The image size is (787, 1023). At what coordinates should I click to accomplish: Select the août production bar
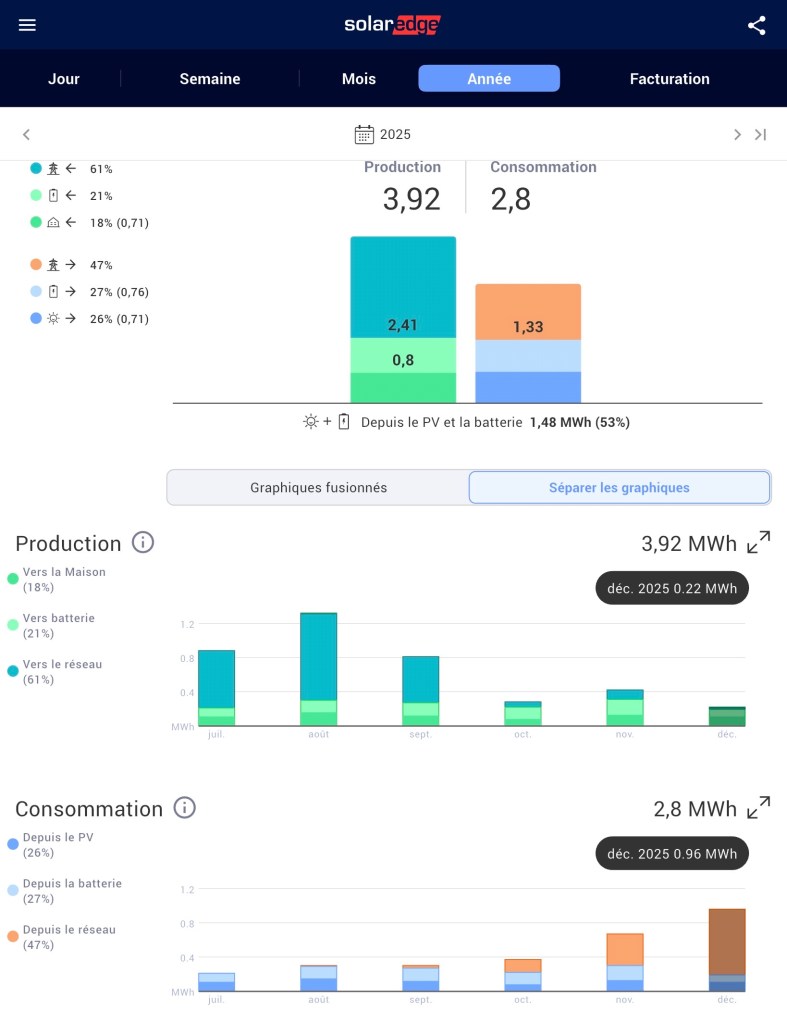click(x=319, y=668)
